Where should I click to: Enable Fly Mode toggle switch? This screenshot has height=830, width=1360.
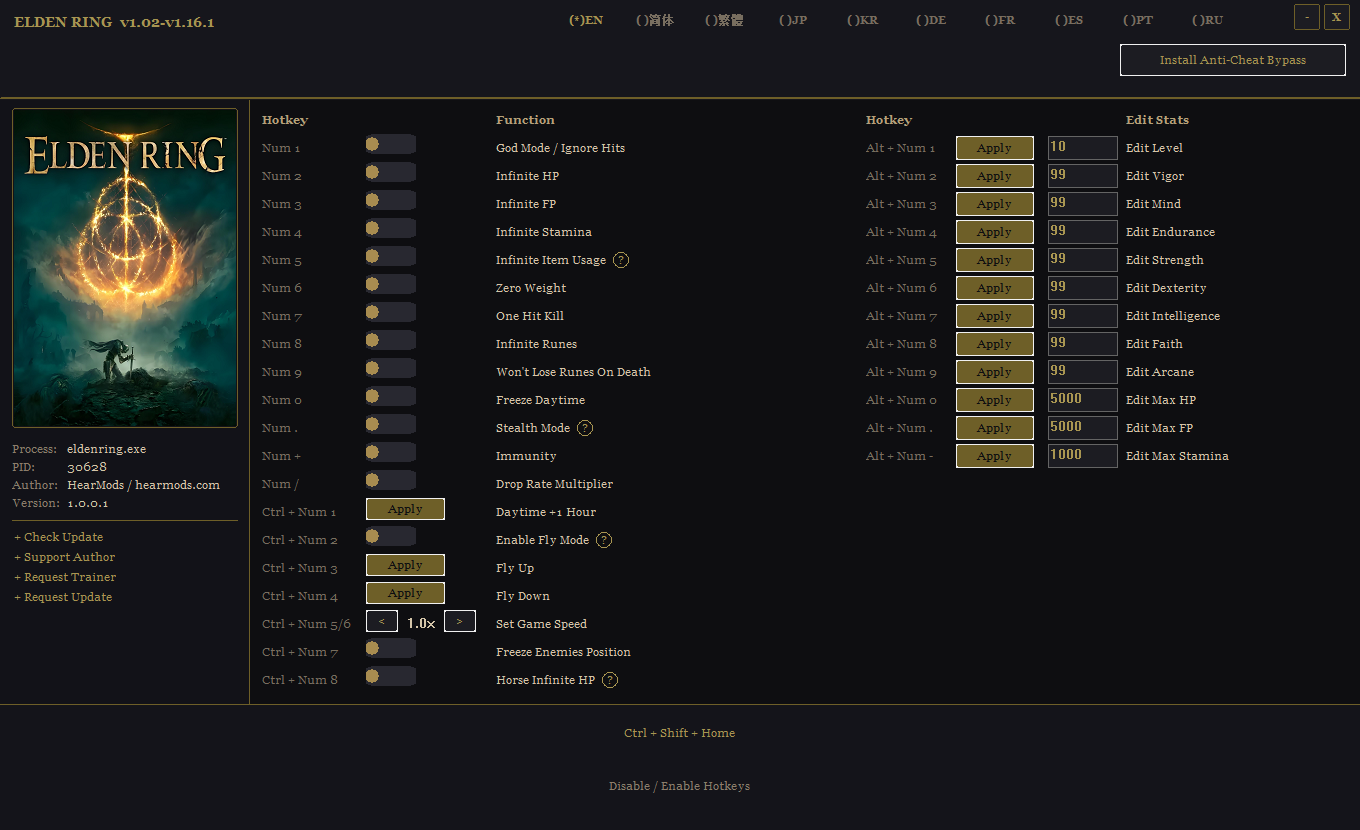click(390, 537)
